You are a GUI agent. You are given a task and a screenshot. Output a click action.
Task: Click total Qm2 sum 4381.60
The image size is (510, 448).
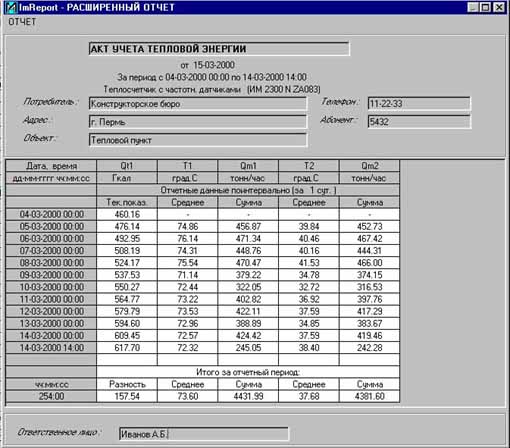[369, 396]
